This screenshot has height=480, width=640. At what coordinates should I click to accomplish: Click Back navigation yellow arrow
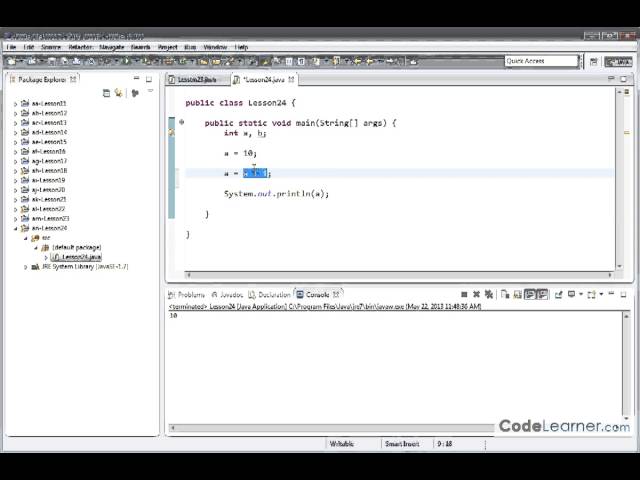370,61
